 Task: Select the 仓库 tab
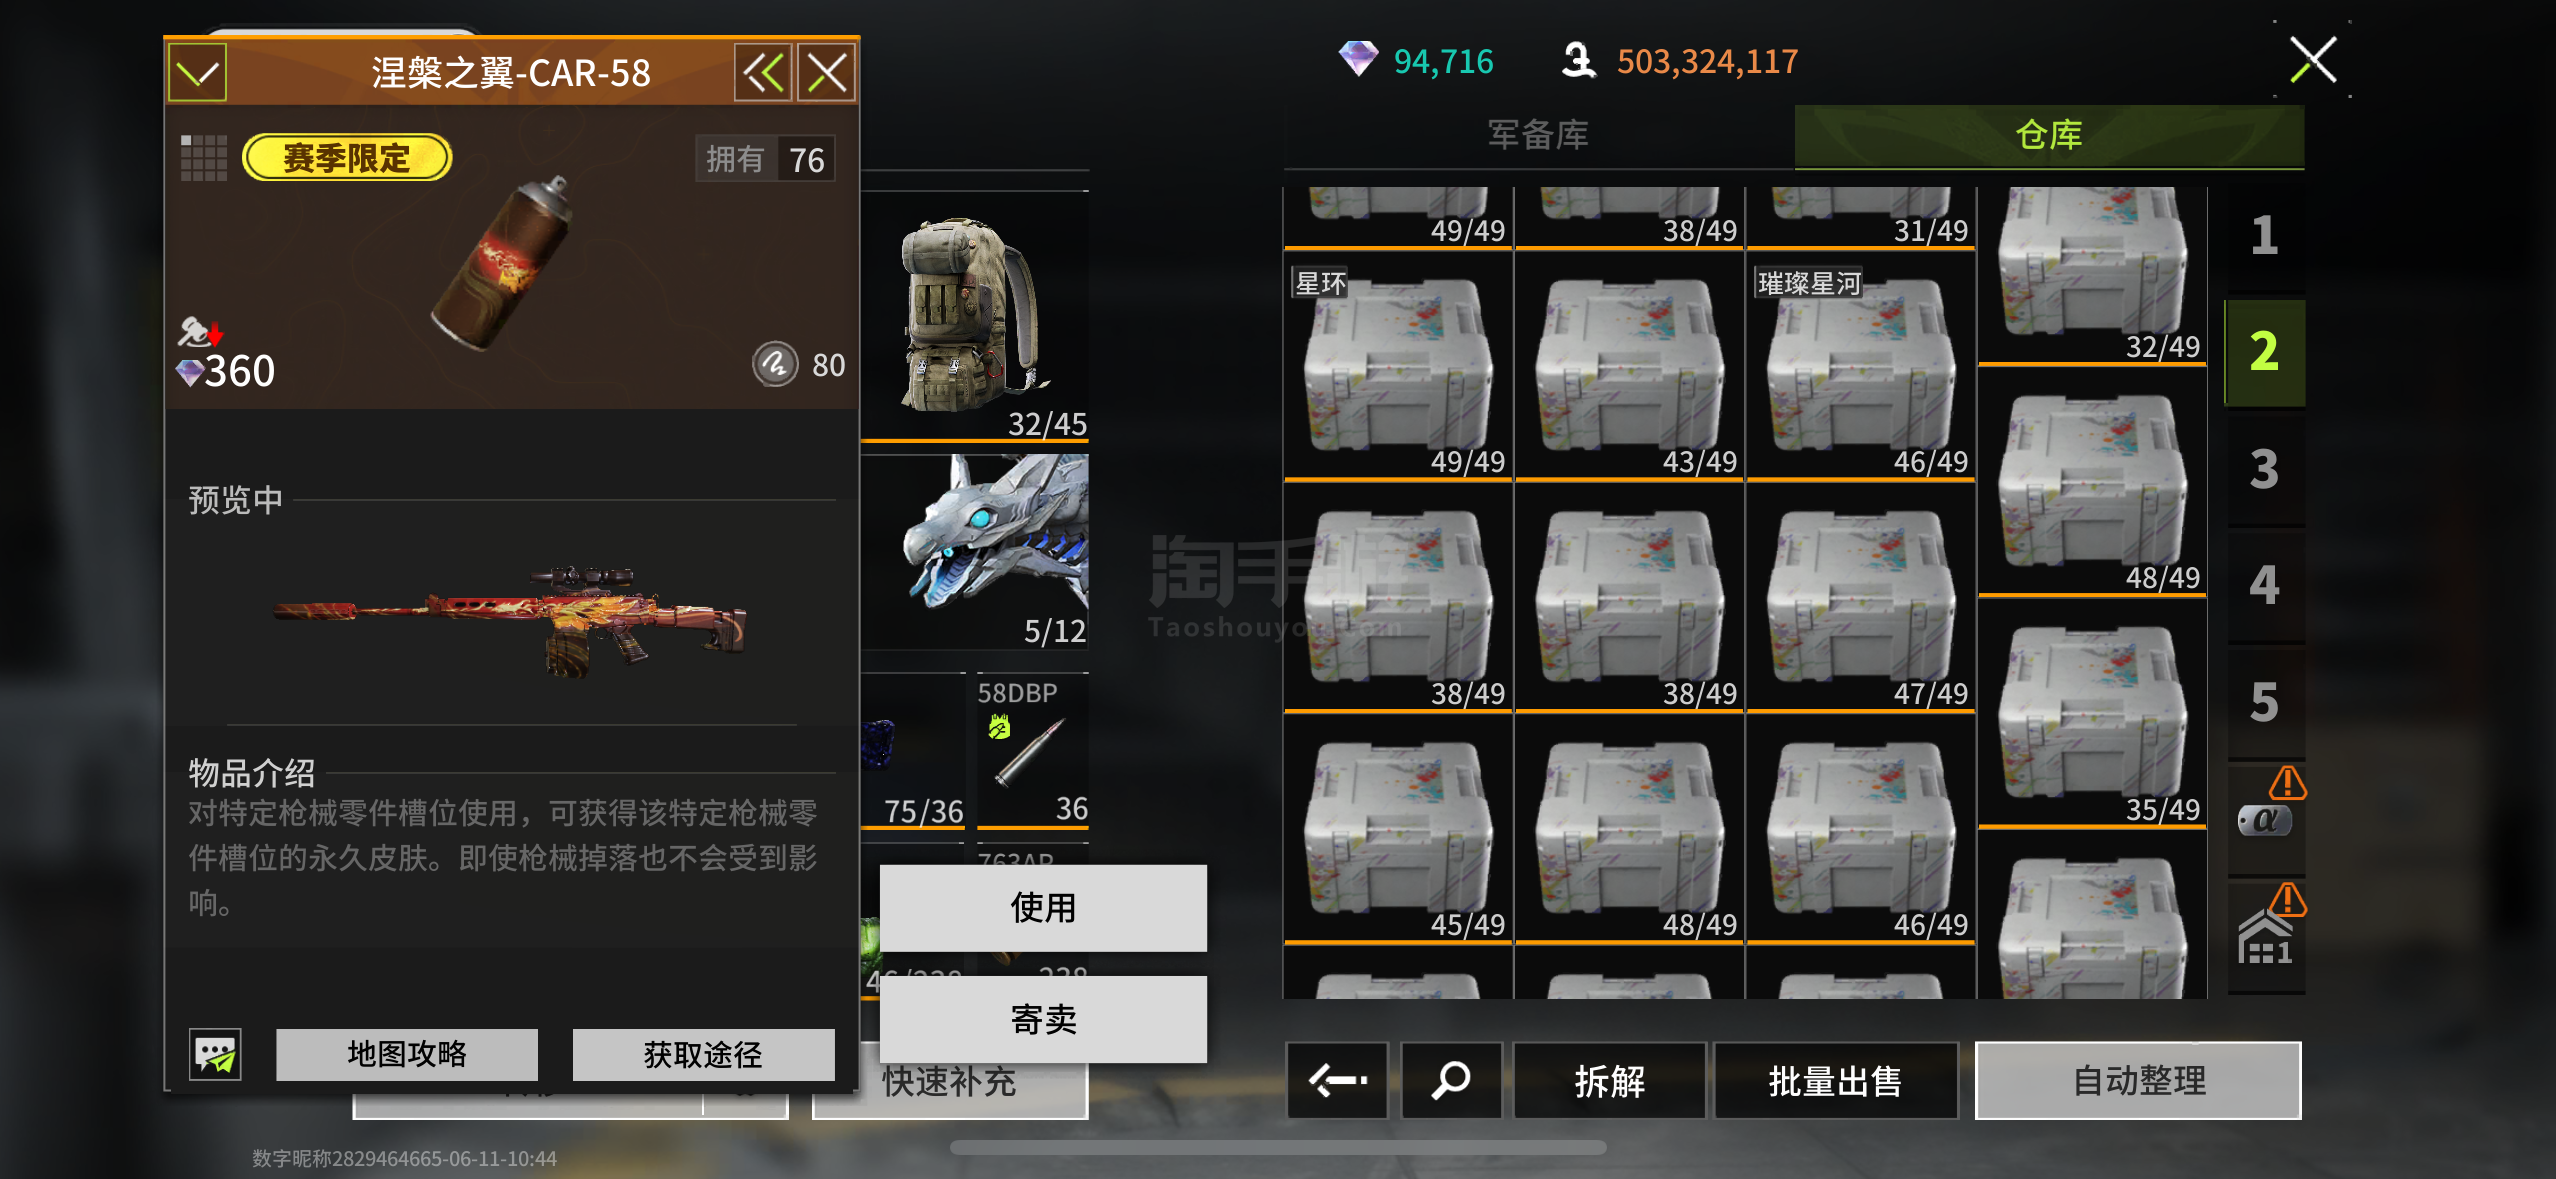coord(2049,135)
